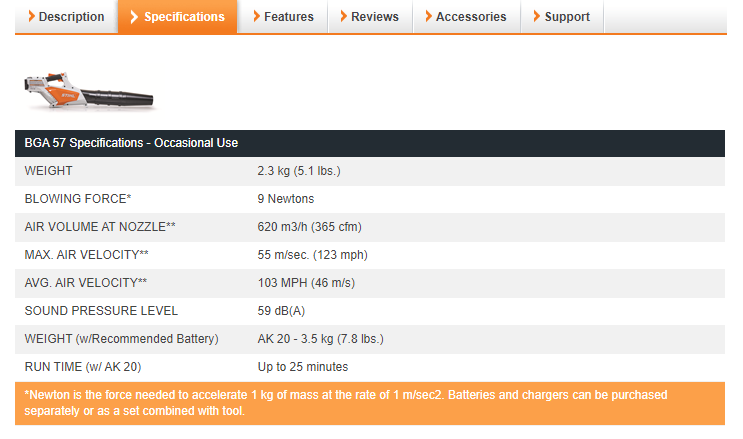
Task: Click the orange chevron before Features
Action: pos(257,16)
